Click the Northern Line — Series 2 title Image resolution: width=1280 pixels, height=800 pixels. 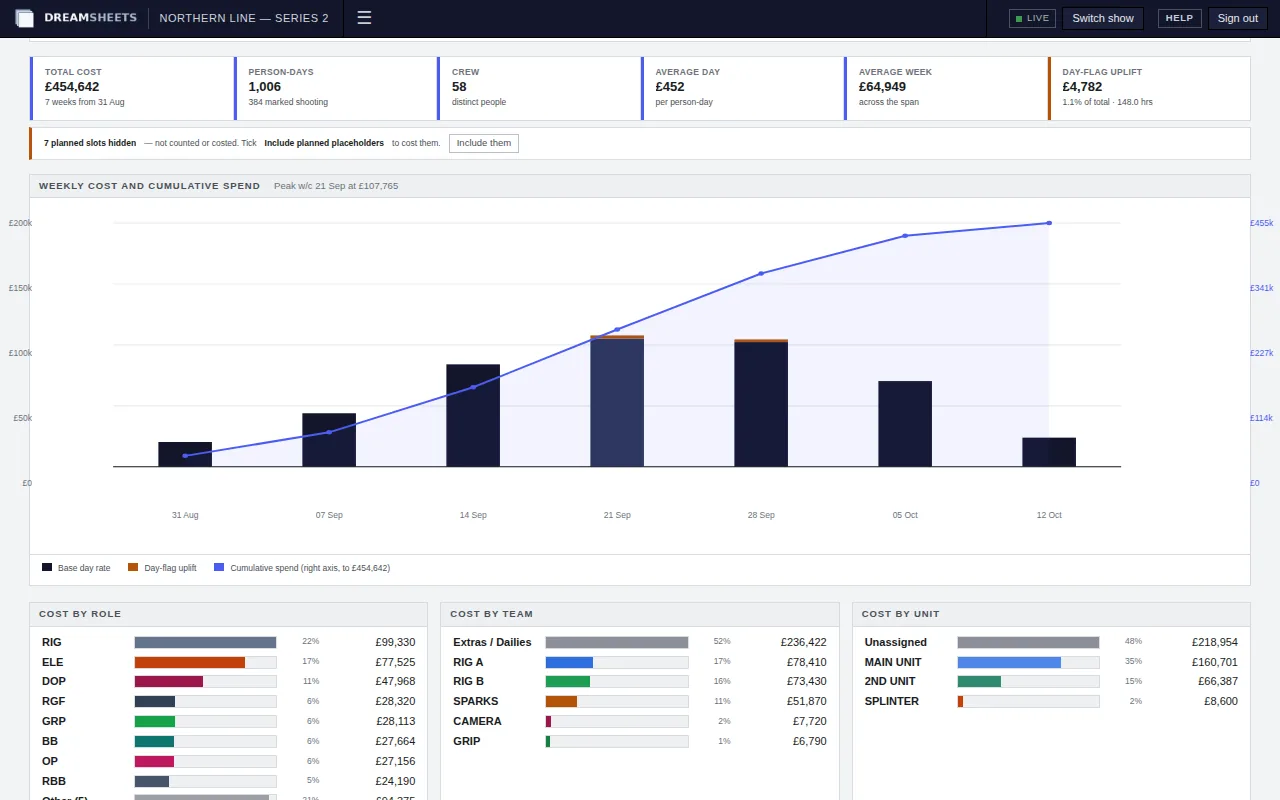click(x=244, y=18)
